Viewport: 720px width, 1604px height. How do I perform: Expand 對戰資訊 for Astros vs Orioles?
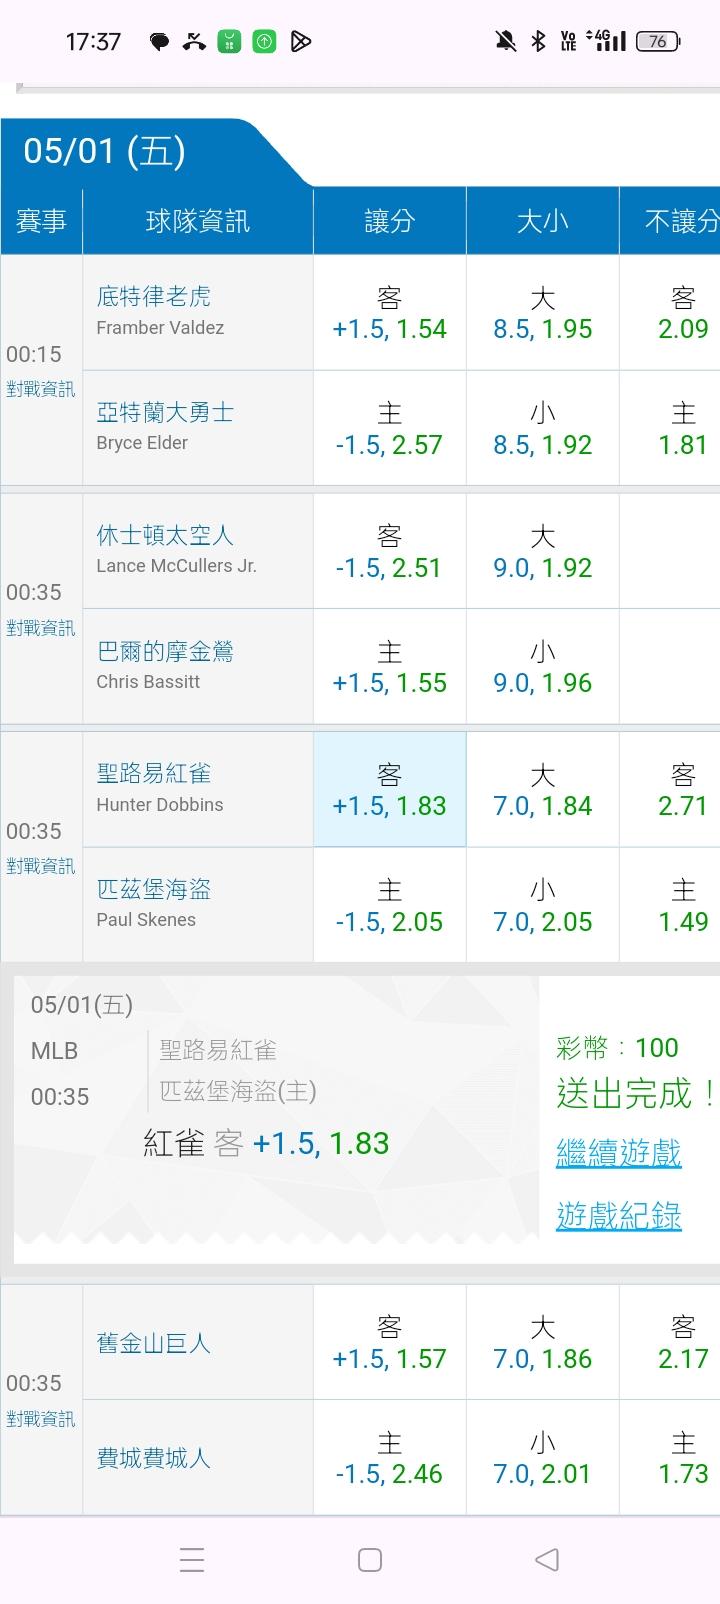point(41,628)
